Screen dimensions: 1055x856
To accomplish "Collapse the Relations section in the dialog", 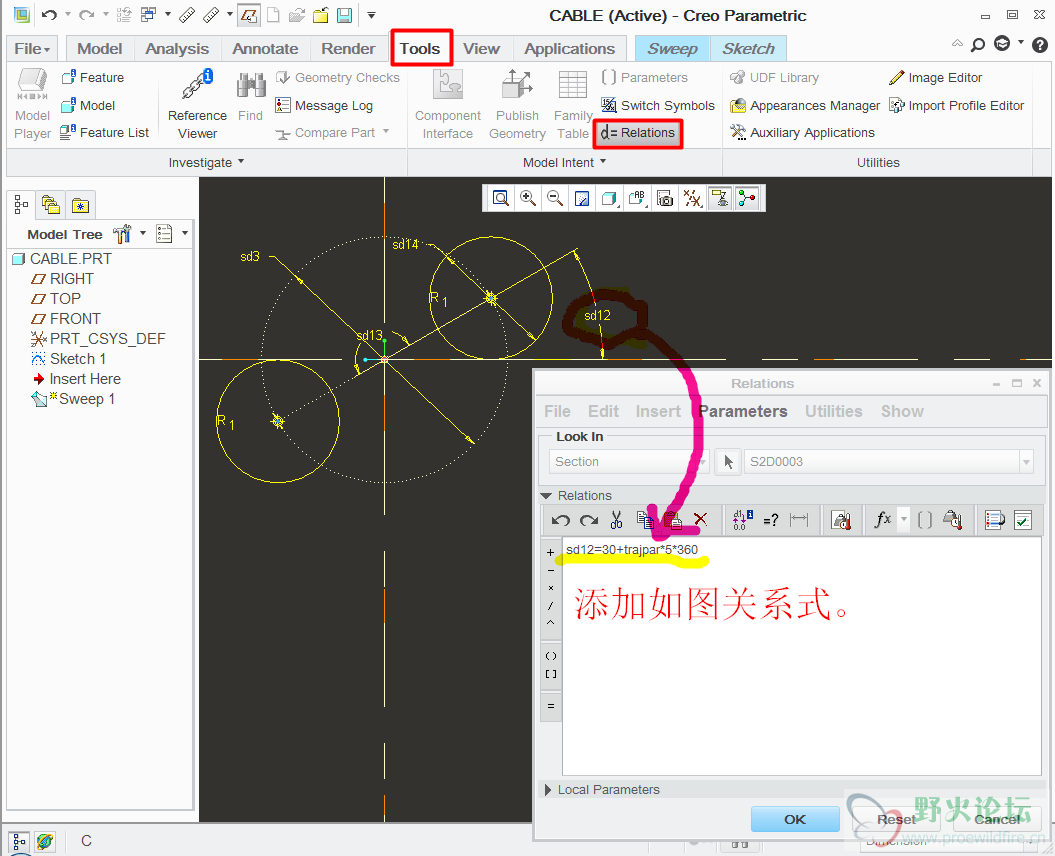I will coord(546,496).
